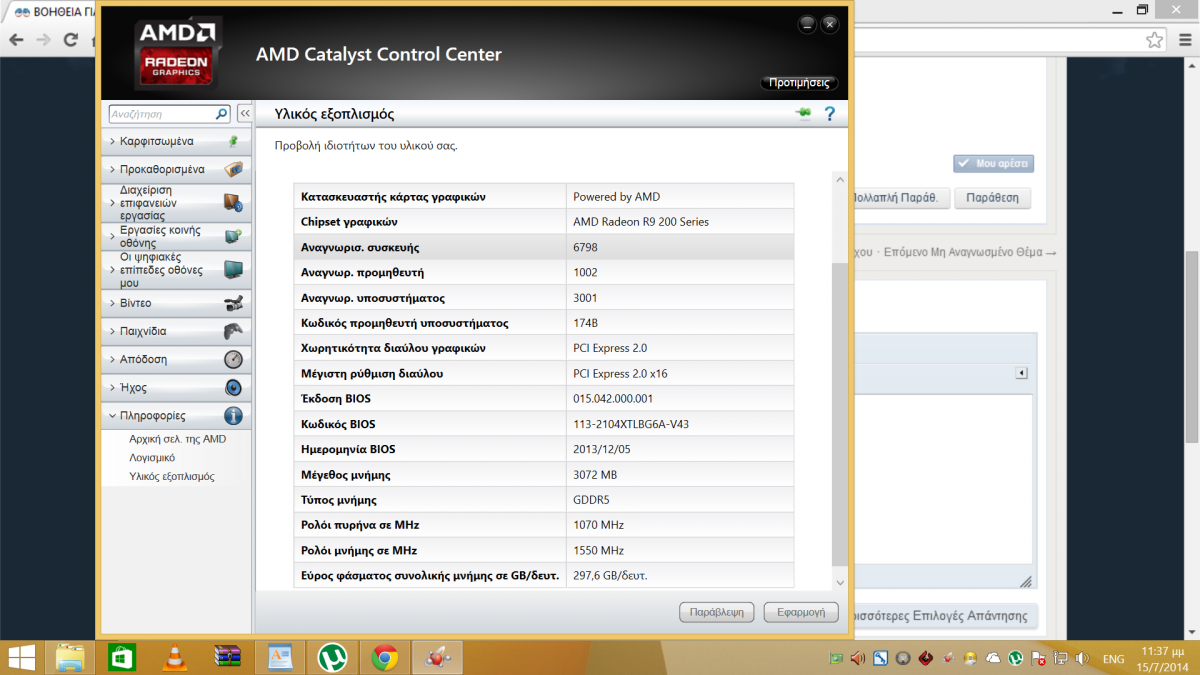Open Action Center flag in tray
This screenshot has width=1200, height=675.
(x=1038, y=659)
